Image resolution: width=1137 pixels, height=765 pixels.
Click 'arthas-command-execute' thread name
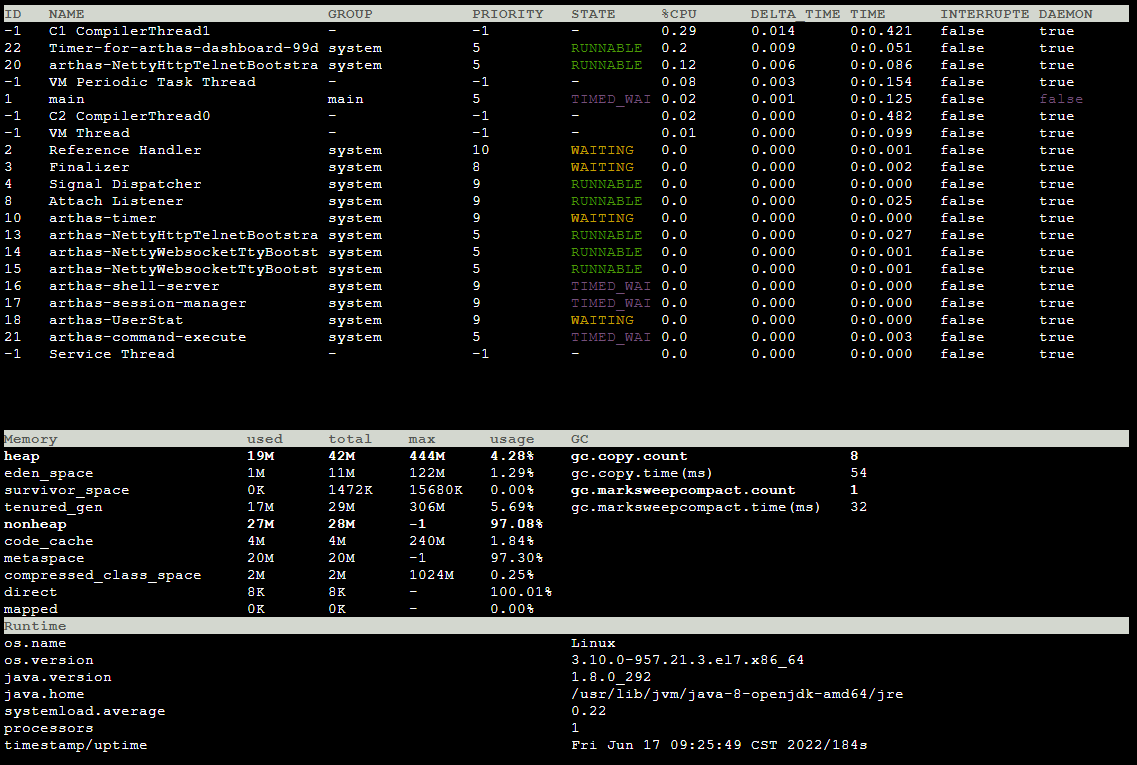click(147, 337)
